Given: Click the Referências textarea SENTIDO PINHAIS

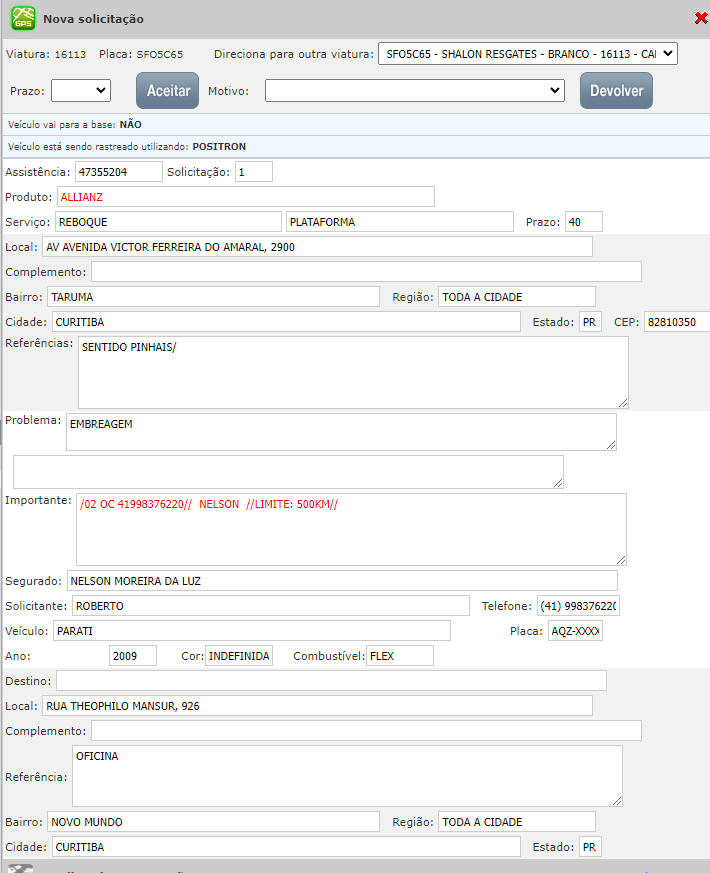Looking at the screenshot, I should 353,372.
